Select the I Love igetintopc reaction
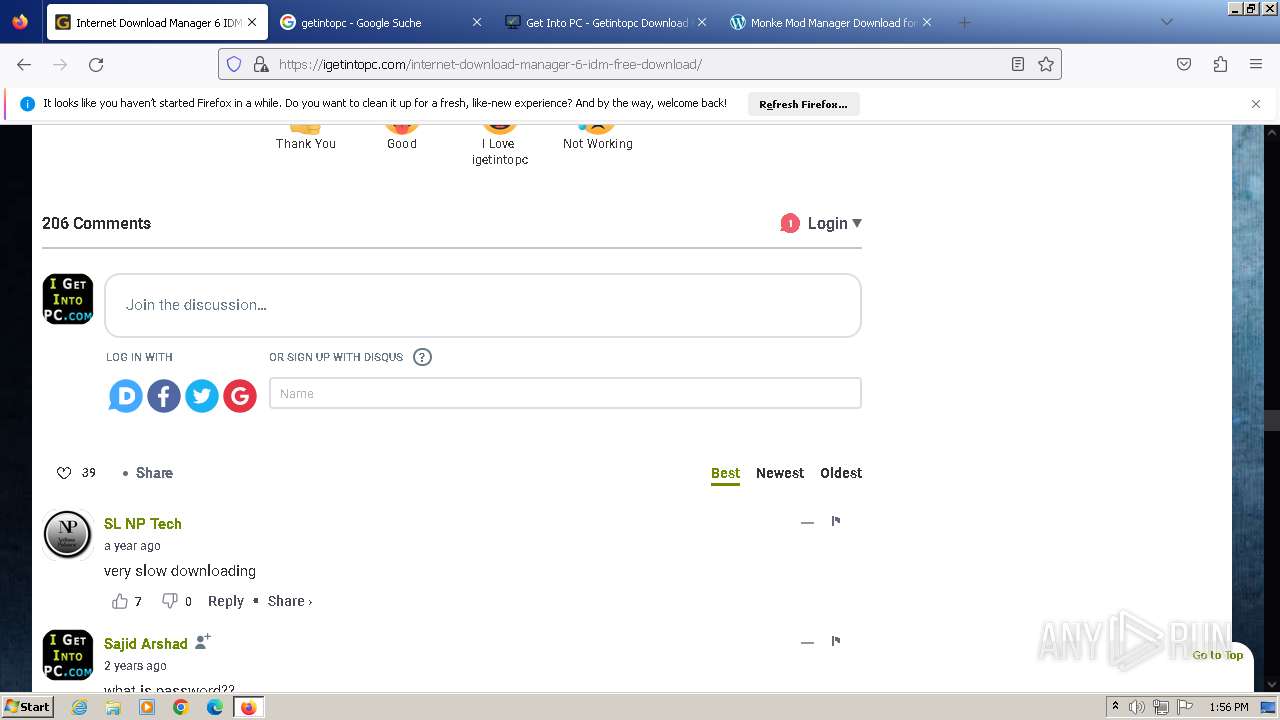Viewport: 1280px width, 720px height. tap(500, 145)
